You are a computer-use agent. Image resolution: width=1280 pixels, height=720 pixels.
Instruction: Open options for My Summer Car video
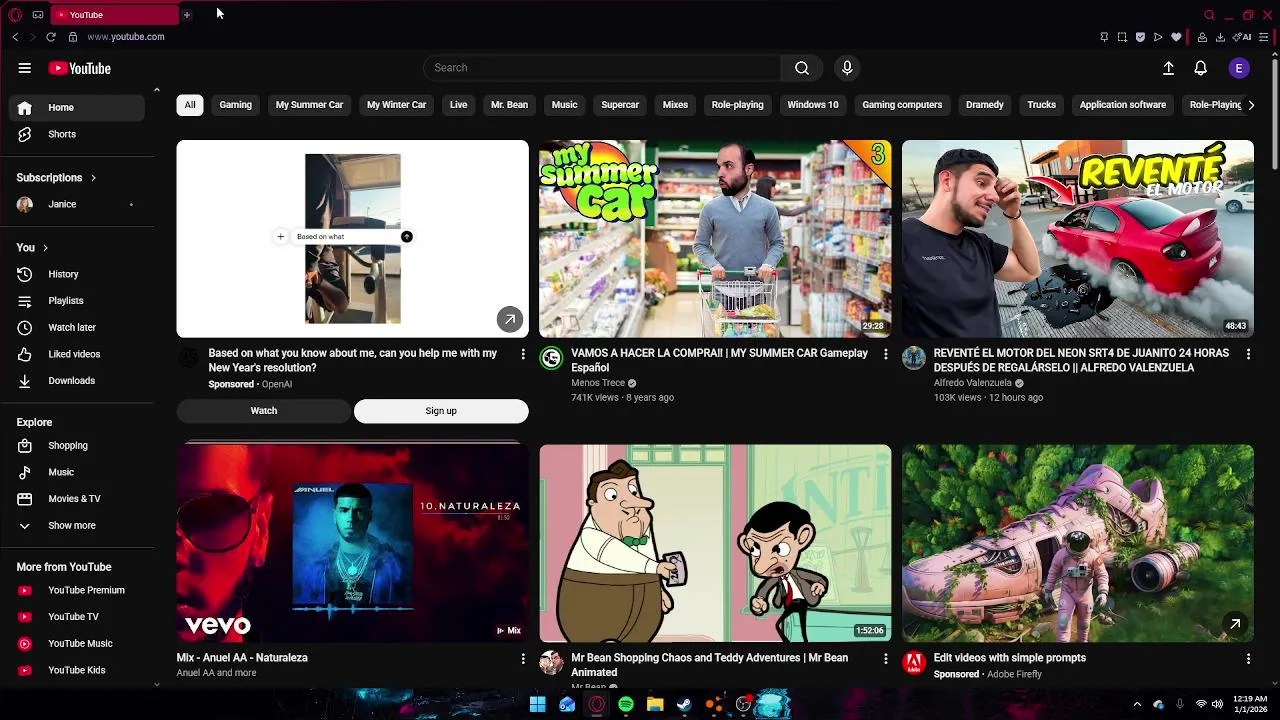[885, 354]
